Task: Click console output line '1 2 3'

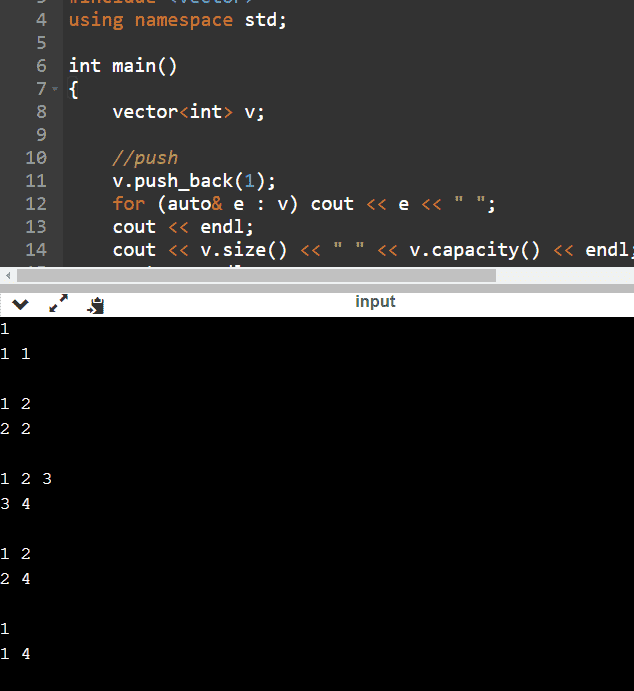Action: pos(26,479)
